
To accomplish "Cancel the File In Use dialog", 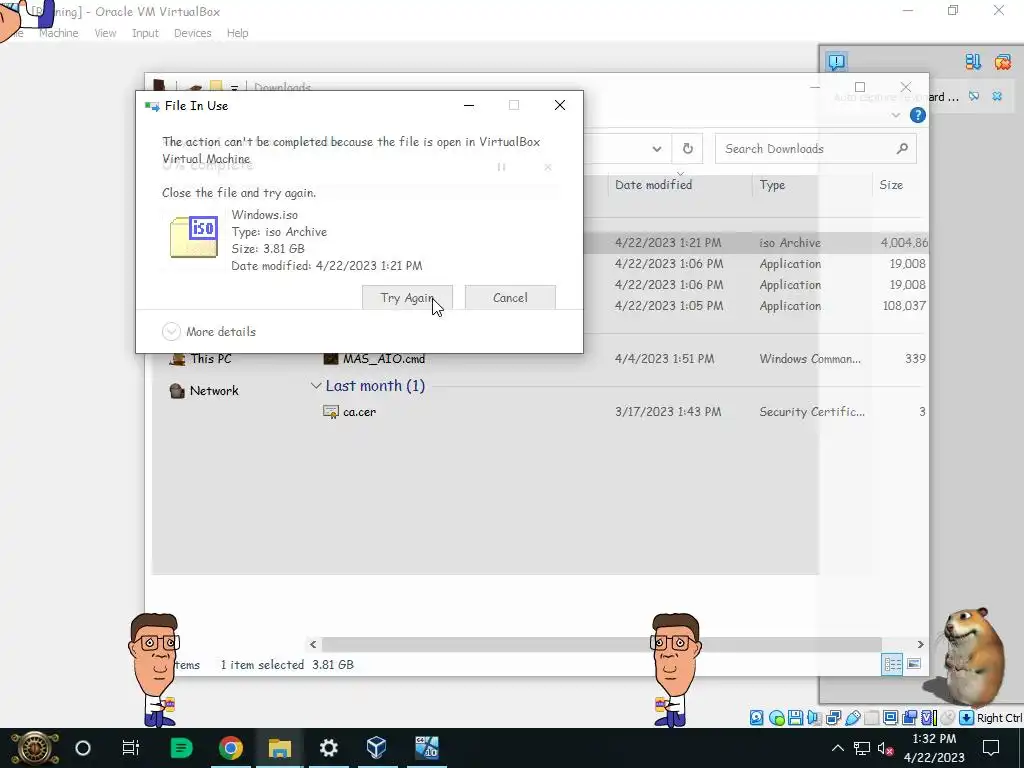I will point(510,298).
